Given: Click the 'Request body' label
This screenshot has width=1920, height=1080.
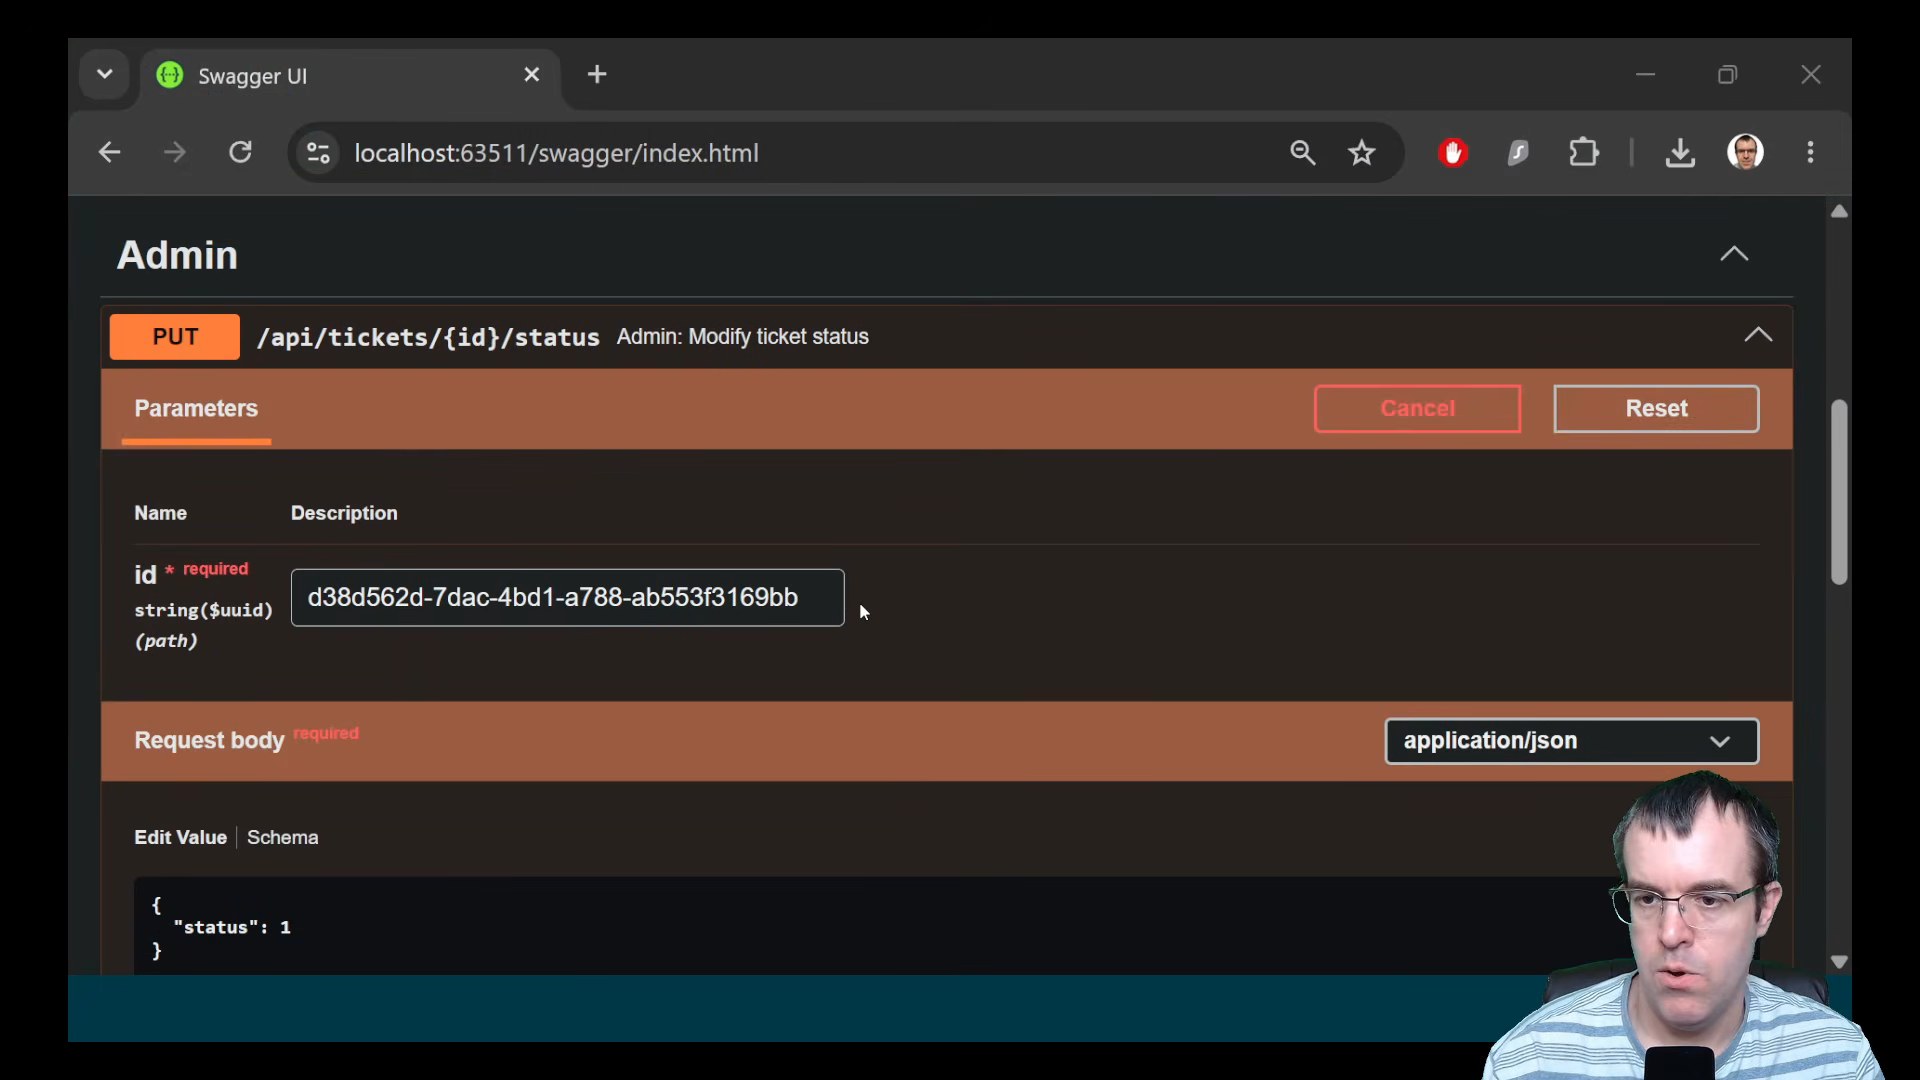Looking at the screenshot, I should tap(209, 741).
